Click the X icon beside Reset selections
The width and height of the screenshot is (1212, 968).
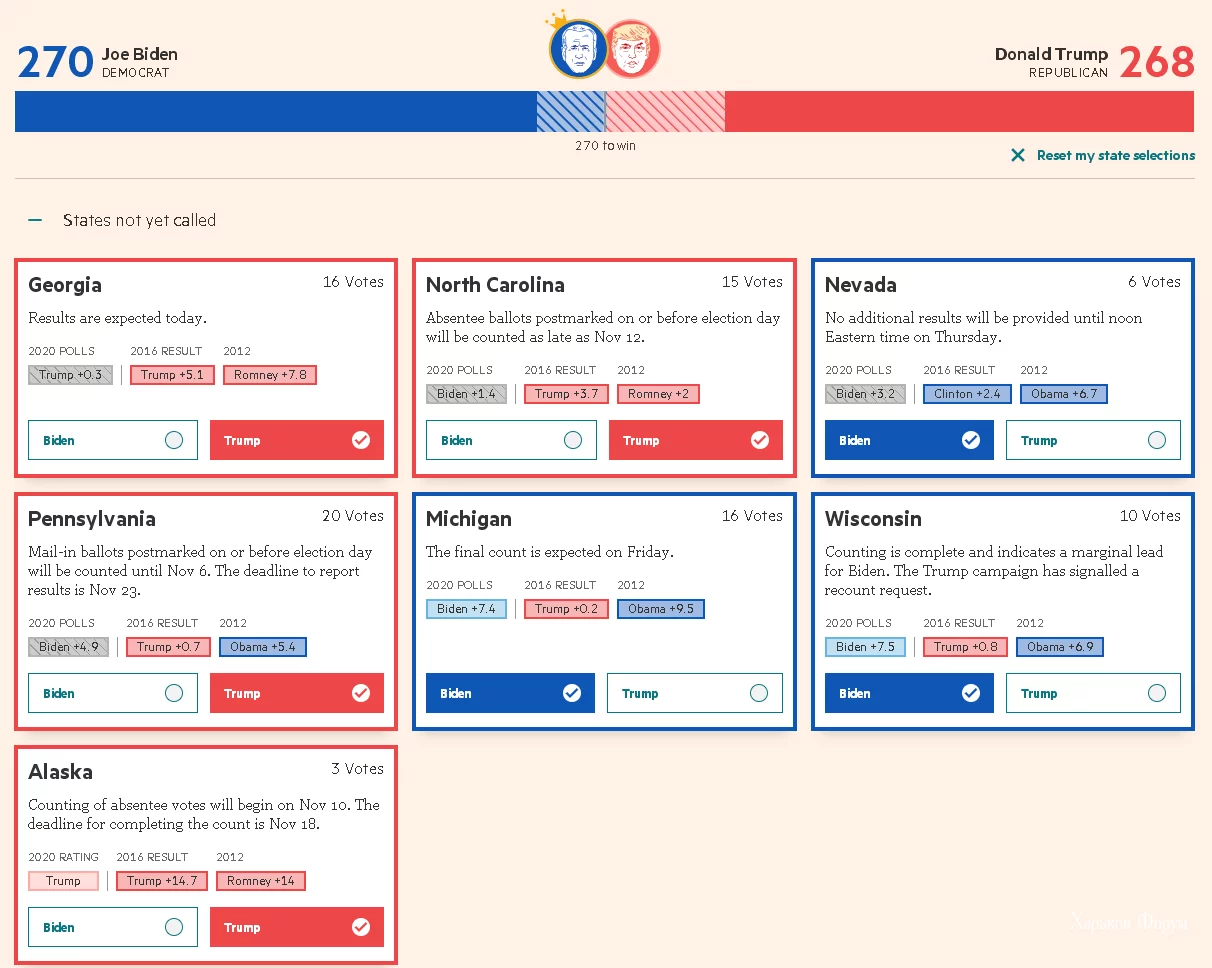(x=1018, y=155)
